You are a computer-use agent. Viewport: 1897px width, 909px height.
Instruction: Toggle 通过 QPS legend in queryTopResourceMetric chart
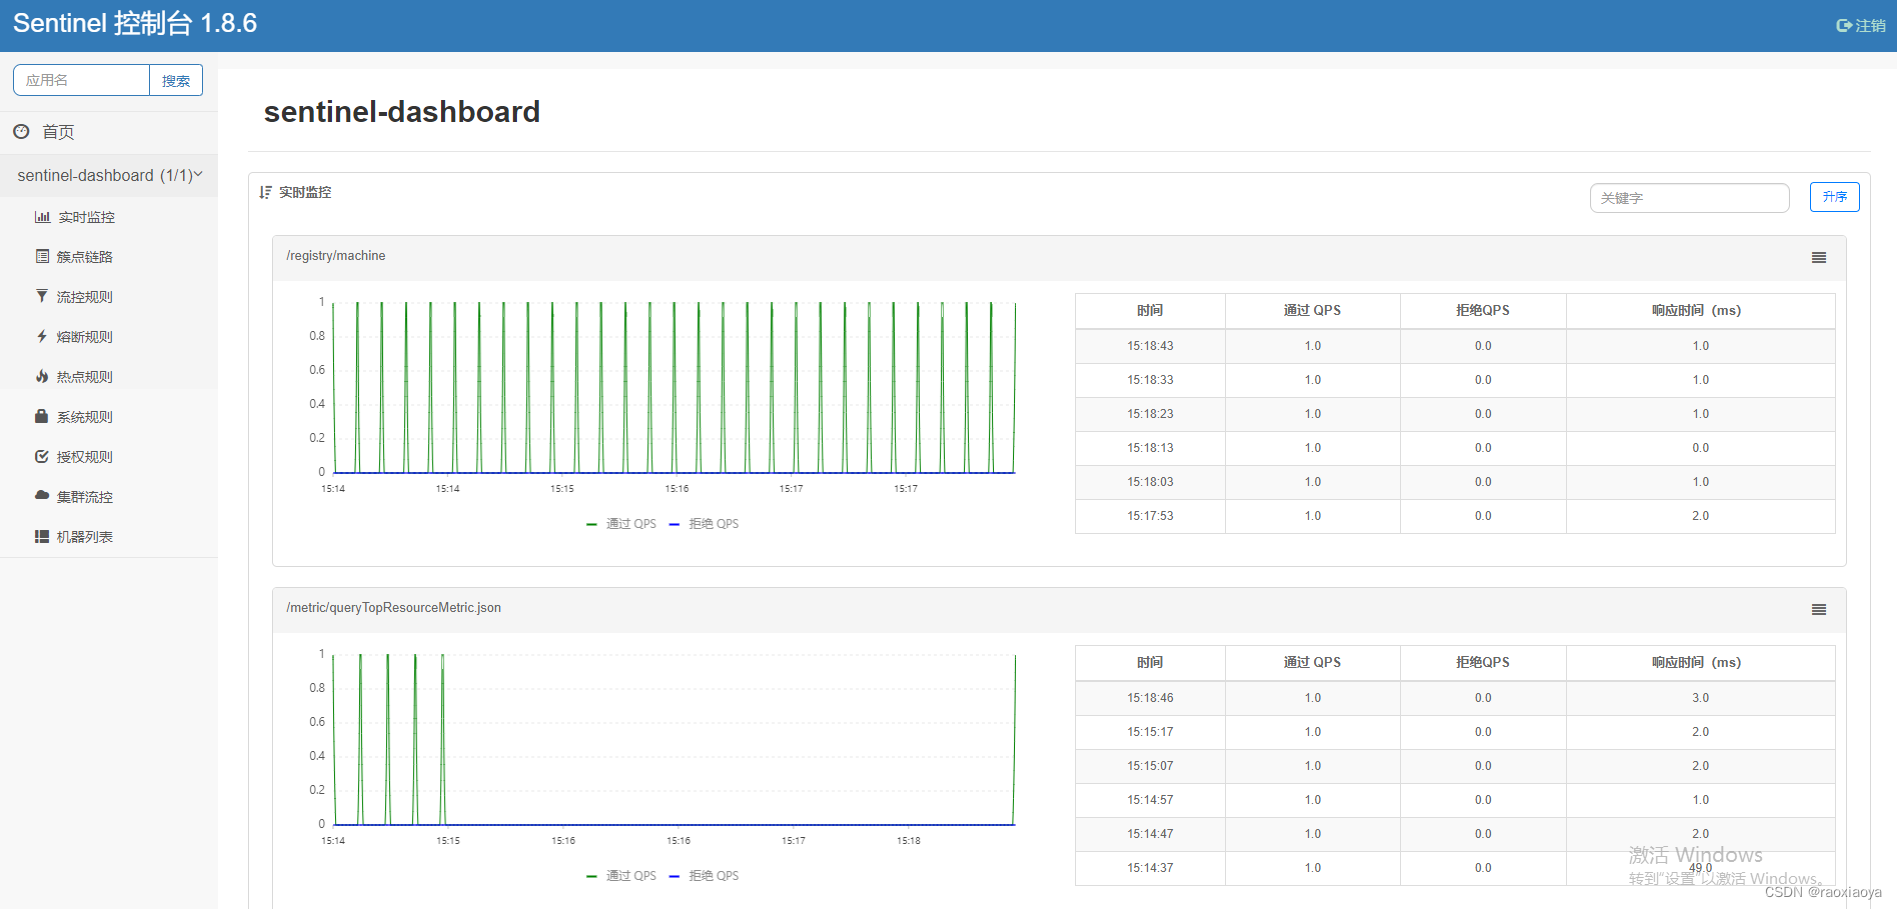[x=622, y=876]
